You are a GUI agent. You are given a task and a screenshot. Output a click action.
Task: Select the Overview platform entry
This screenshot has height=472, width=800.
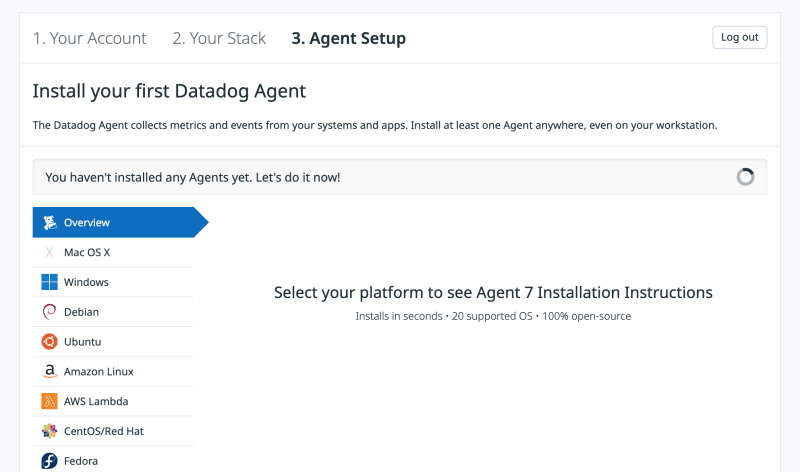(x=120, y=222)
